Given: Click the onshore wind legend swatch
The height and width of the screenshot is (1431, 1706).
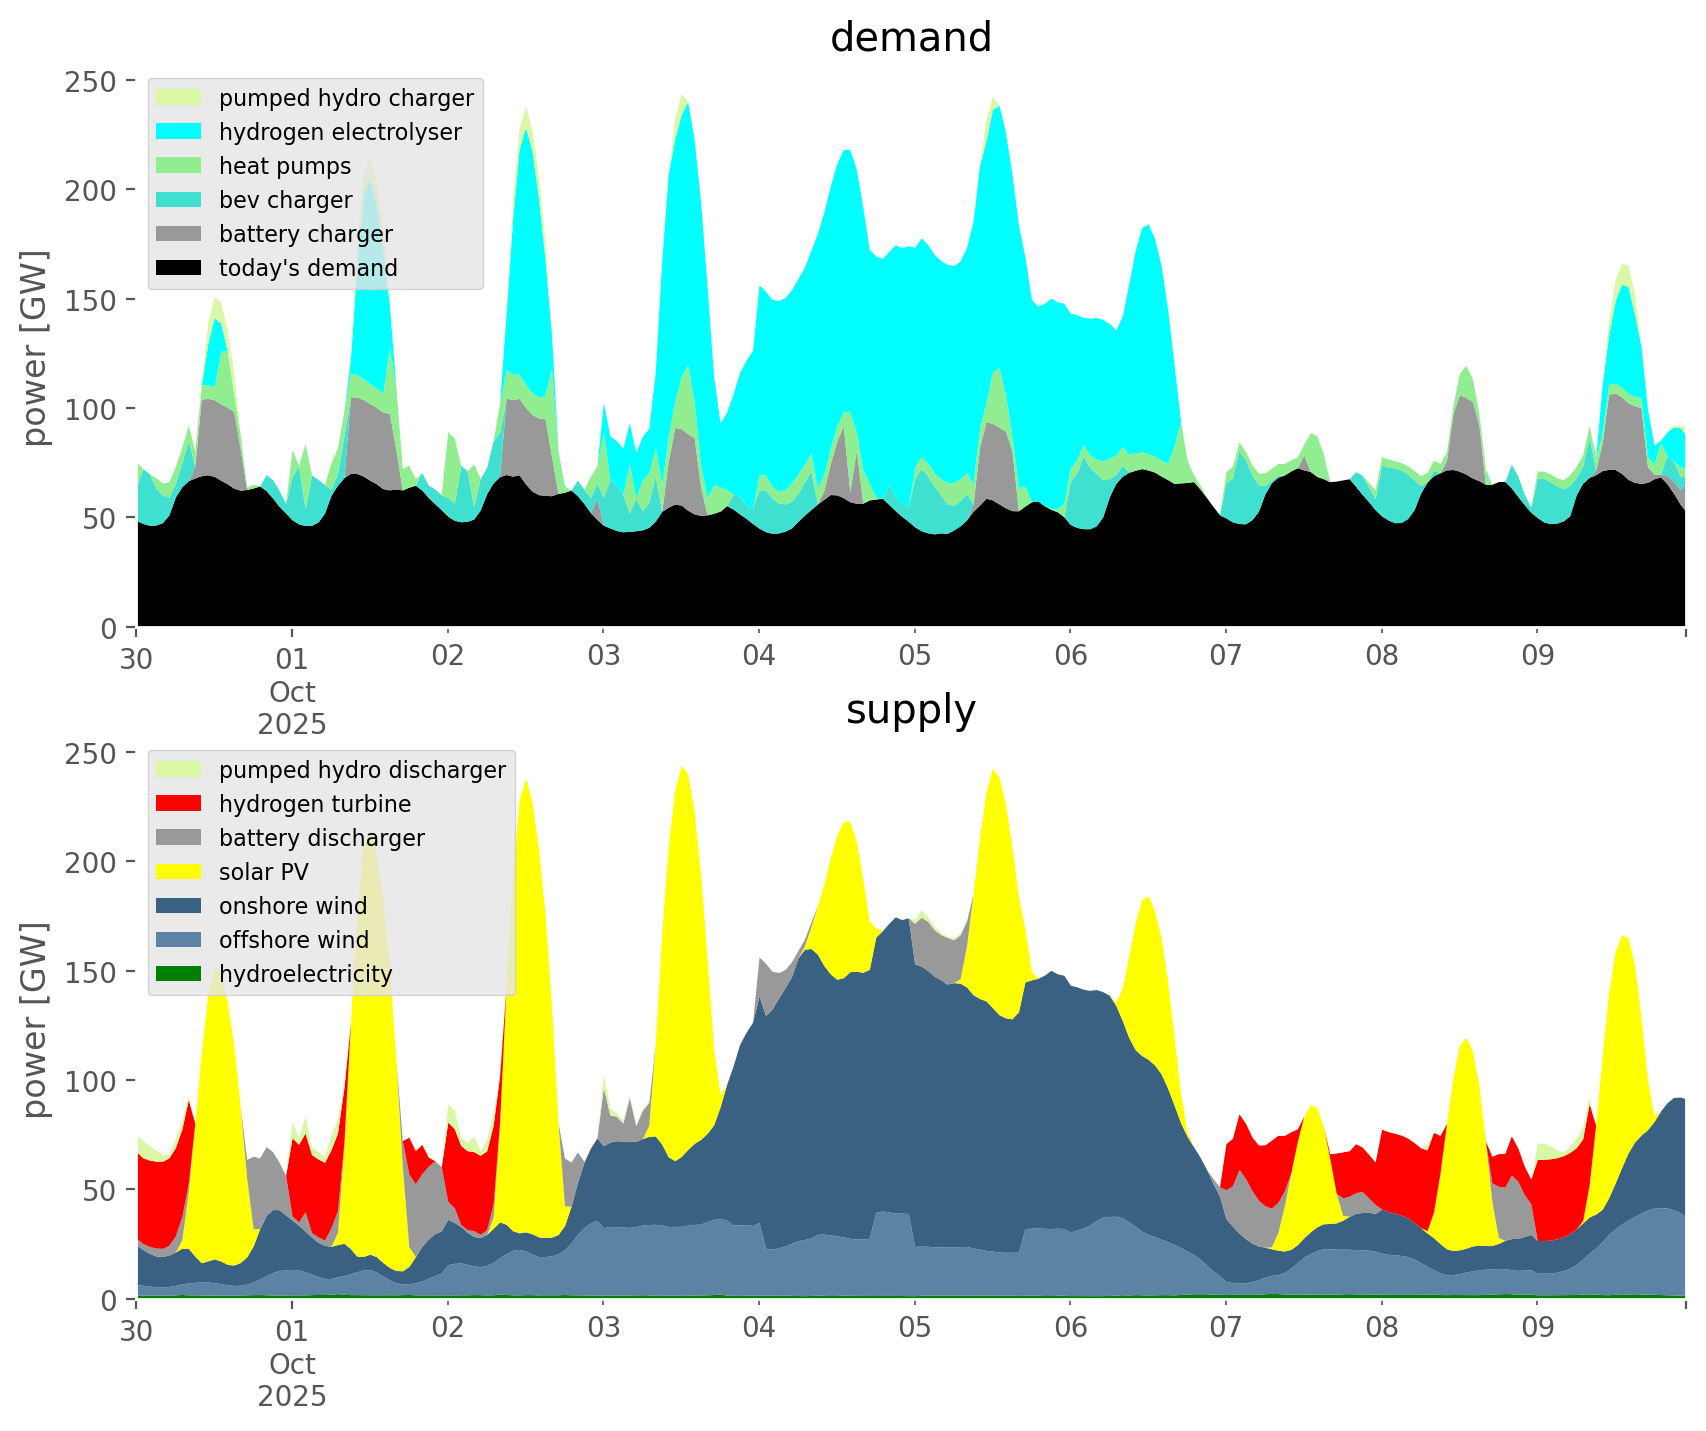Looking at the screenshot, I should (x=180, y=906).
